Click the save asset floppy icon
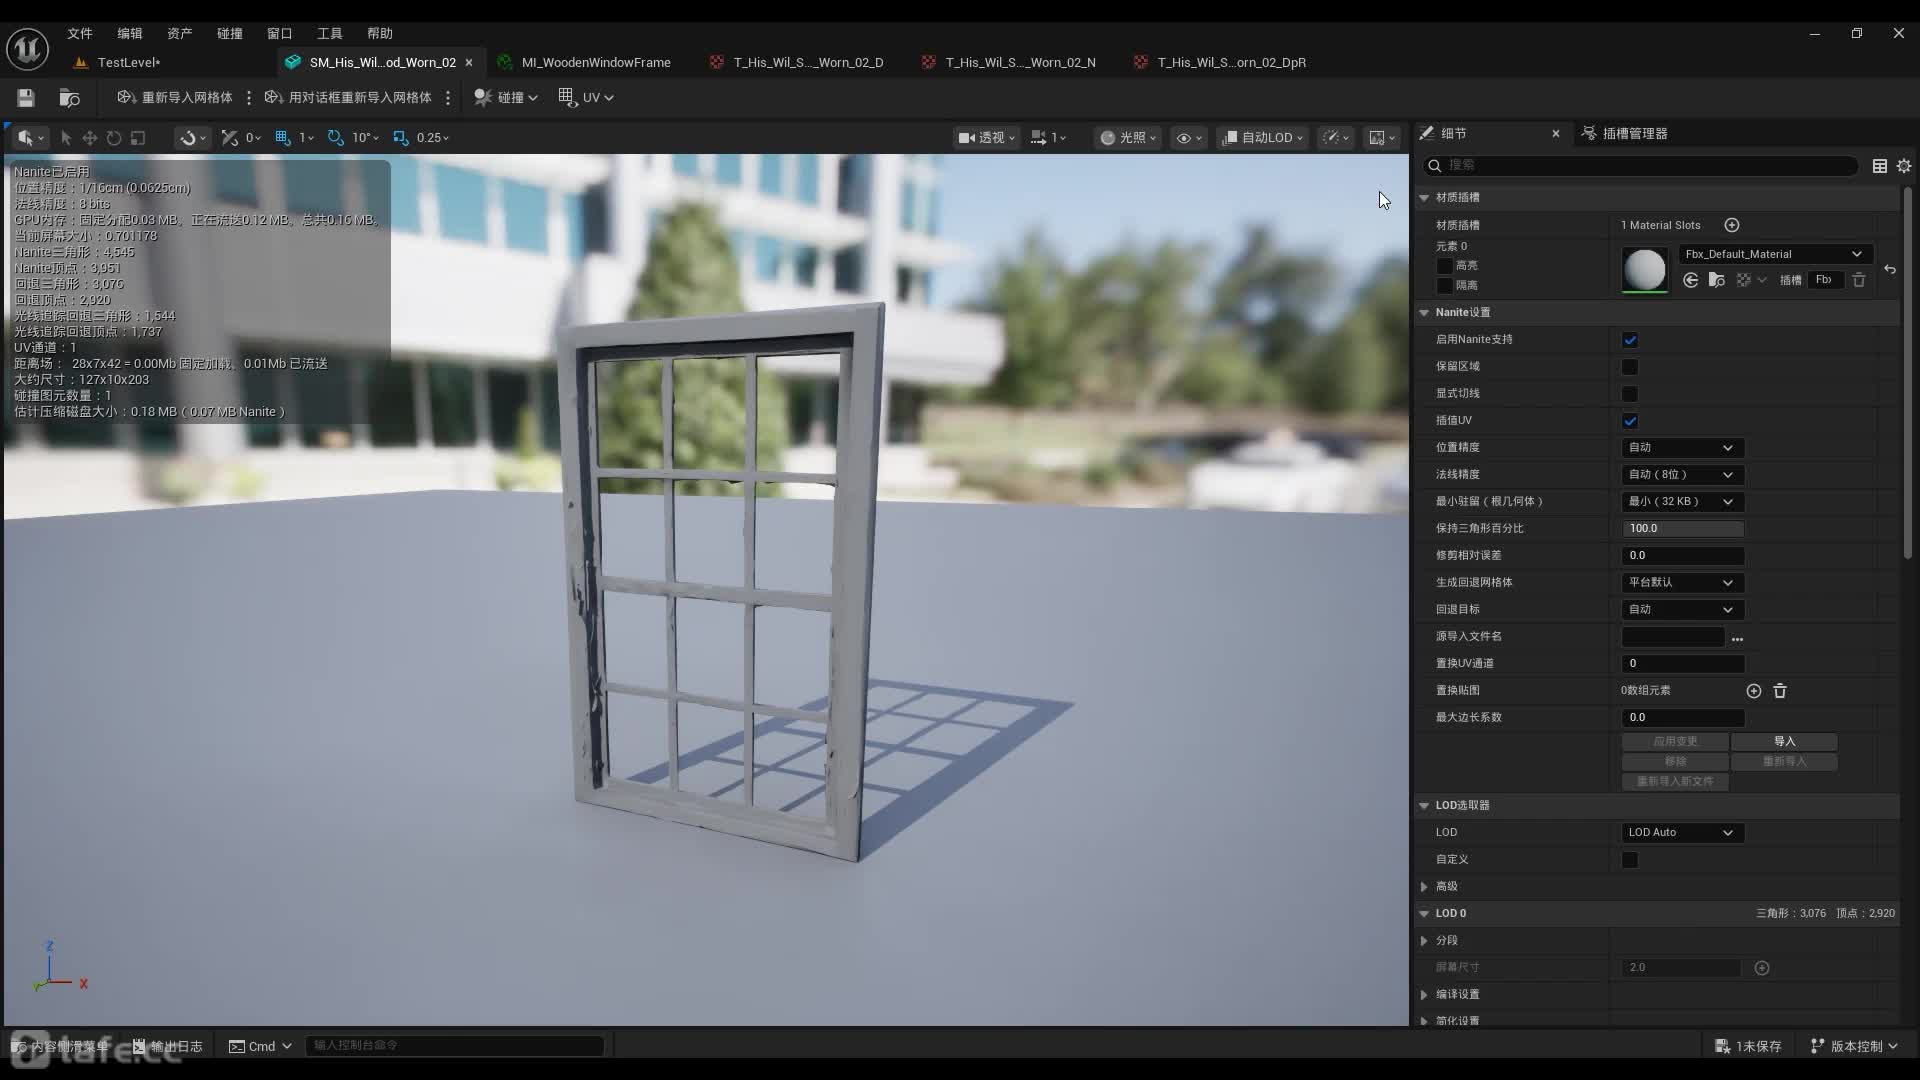 (26, 97)
